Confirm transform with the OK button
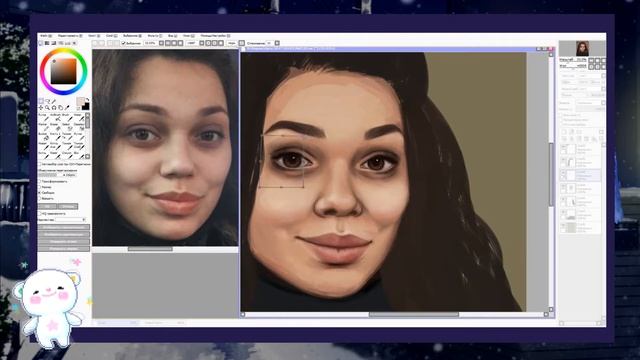The width and height of the screenshot is (640, 360). point(47,206)
